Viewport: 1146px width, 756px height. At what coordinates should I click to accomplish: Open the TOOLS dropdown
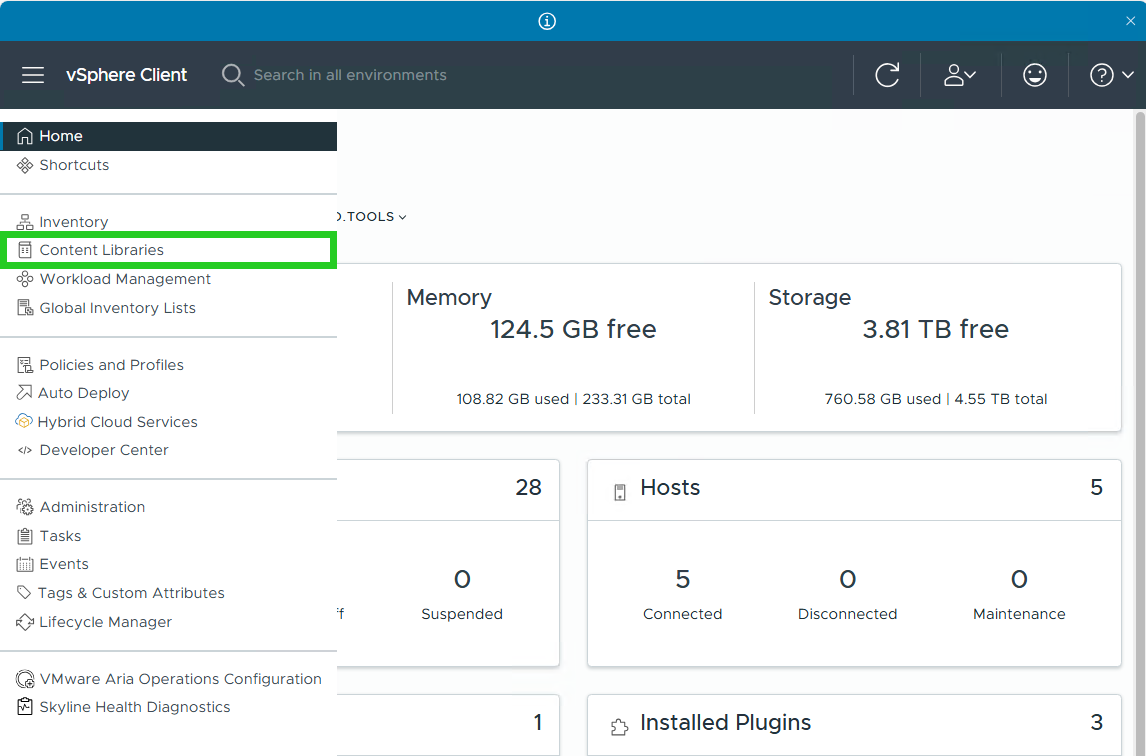pos(370,216)
